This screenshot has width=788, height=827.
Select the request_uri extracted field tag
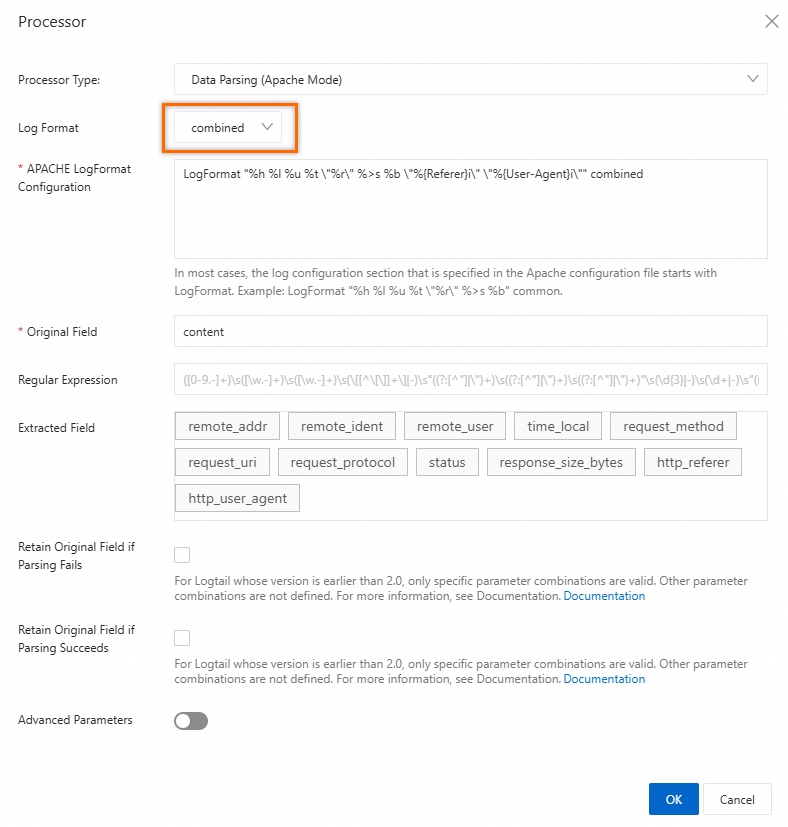(x=222, y=462)
